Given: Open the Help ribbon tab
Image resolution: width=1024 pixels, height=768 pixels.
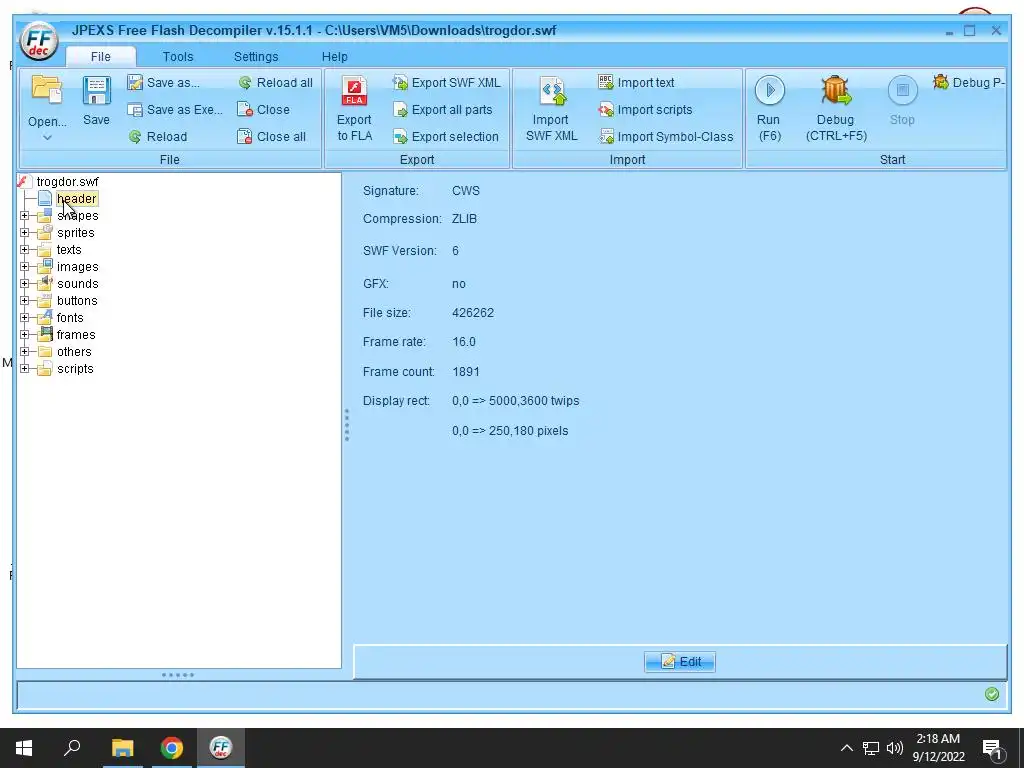Looking at the screenshot, I should click(334, 57).
